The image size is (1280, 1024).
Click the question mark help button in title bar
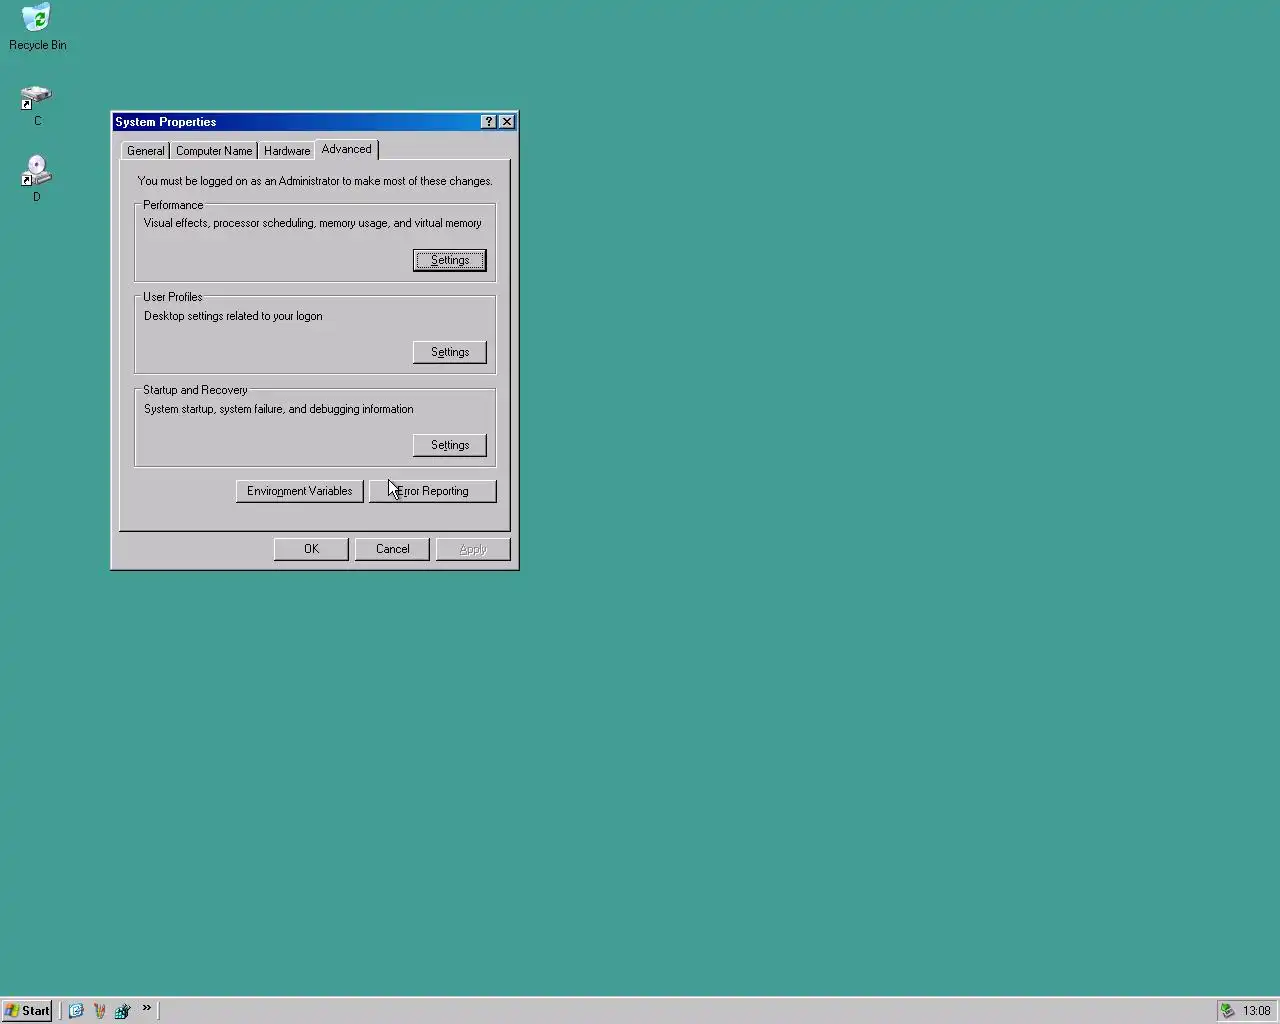[x=488, y=122]
